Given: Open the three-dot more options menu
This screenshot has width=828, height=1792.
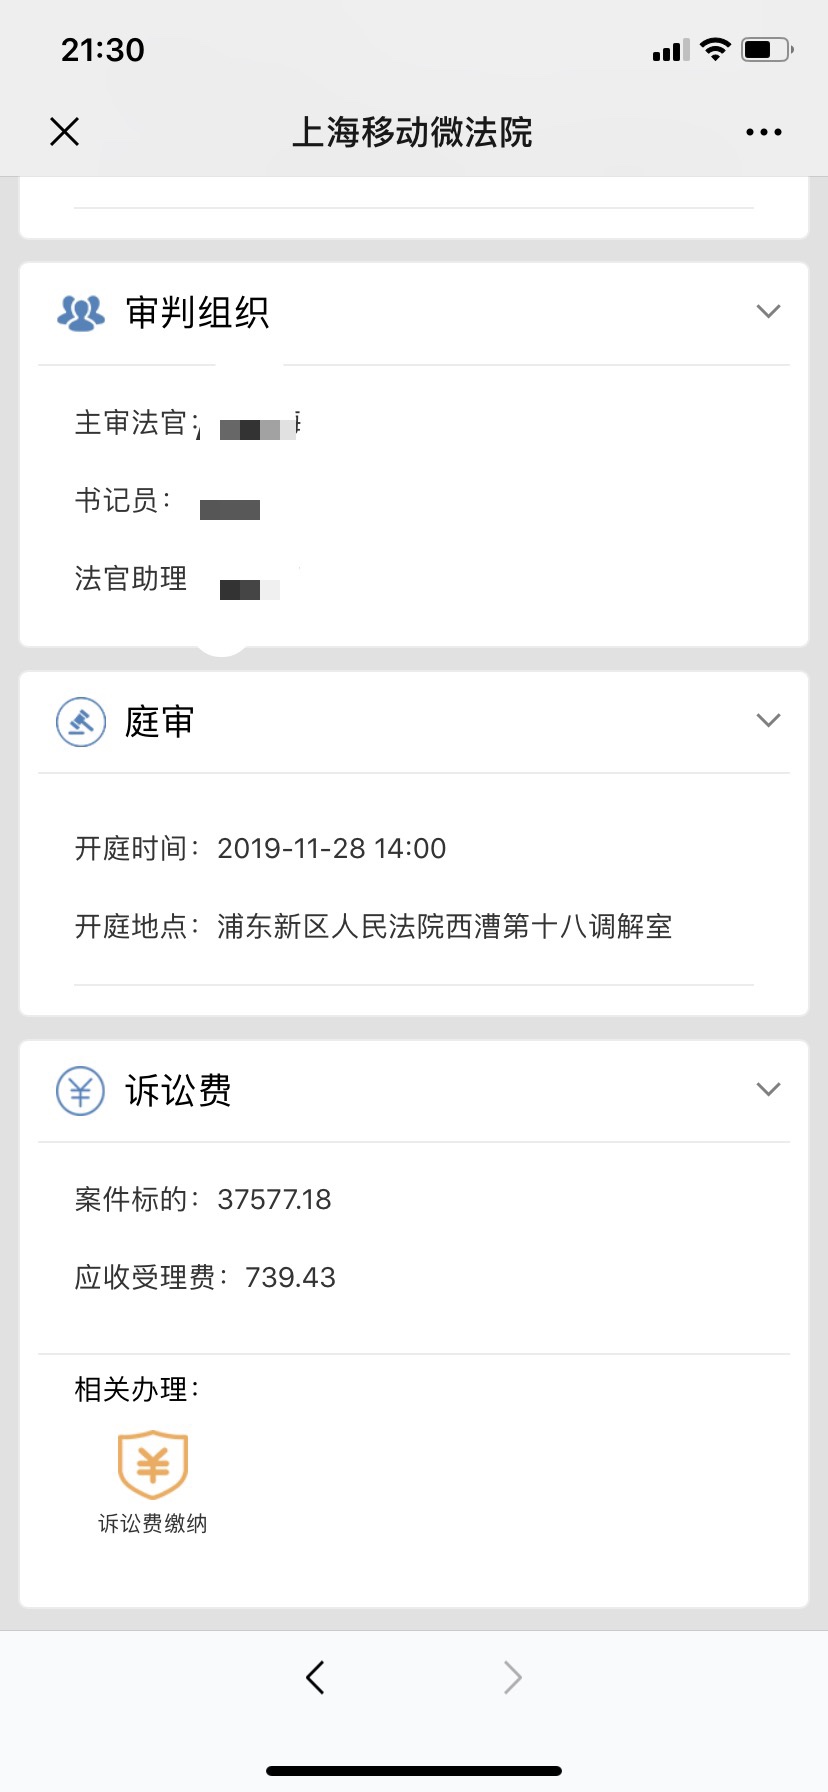Looking at the screenshot, I should [764, 132].
